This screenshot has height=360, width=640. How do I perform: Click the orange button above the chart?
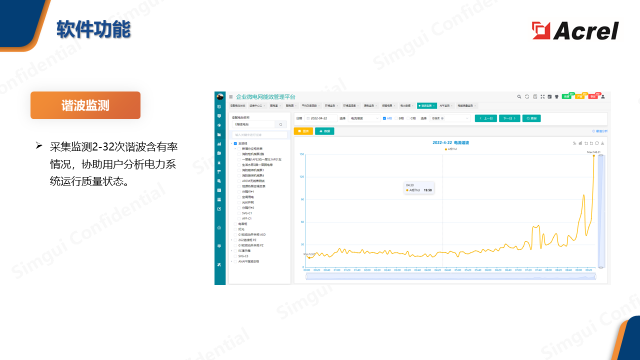coord(303,131)
